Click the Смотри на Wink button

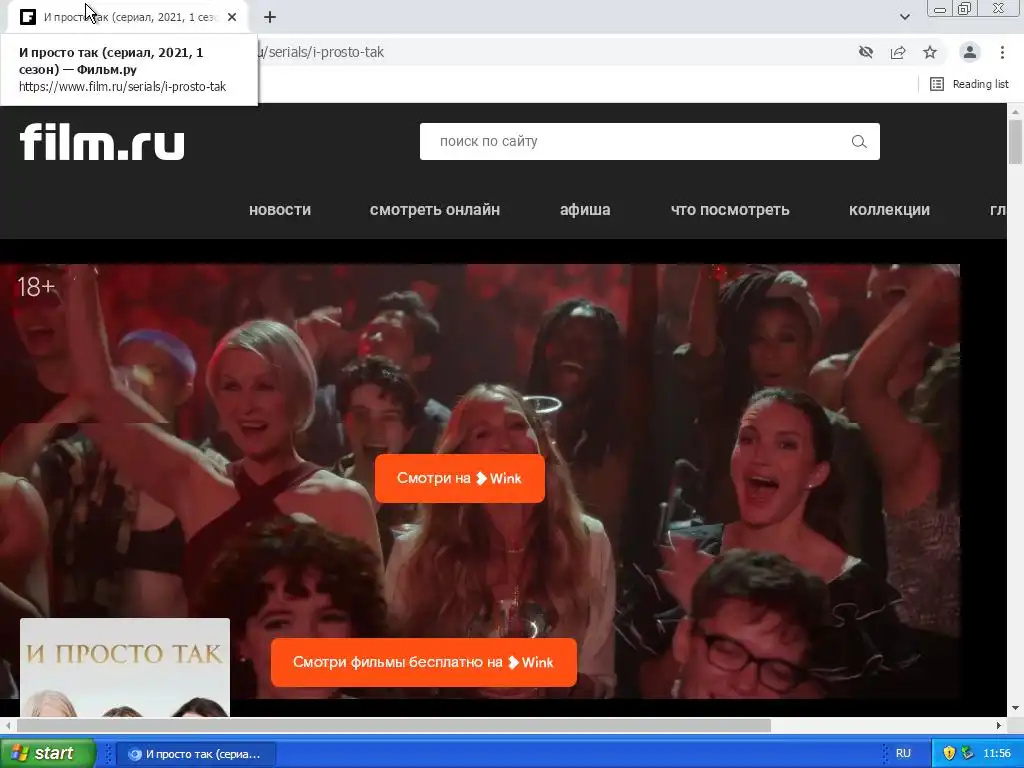click(x=460, y=479)
